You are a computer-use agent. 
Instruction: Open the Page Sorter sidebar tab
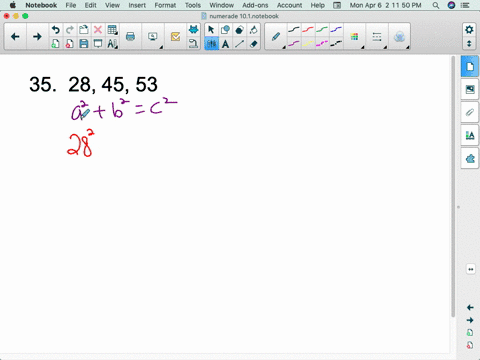pyautogui.click(x=470, y=67)
